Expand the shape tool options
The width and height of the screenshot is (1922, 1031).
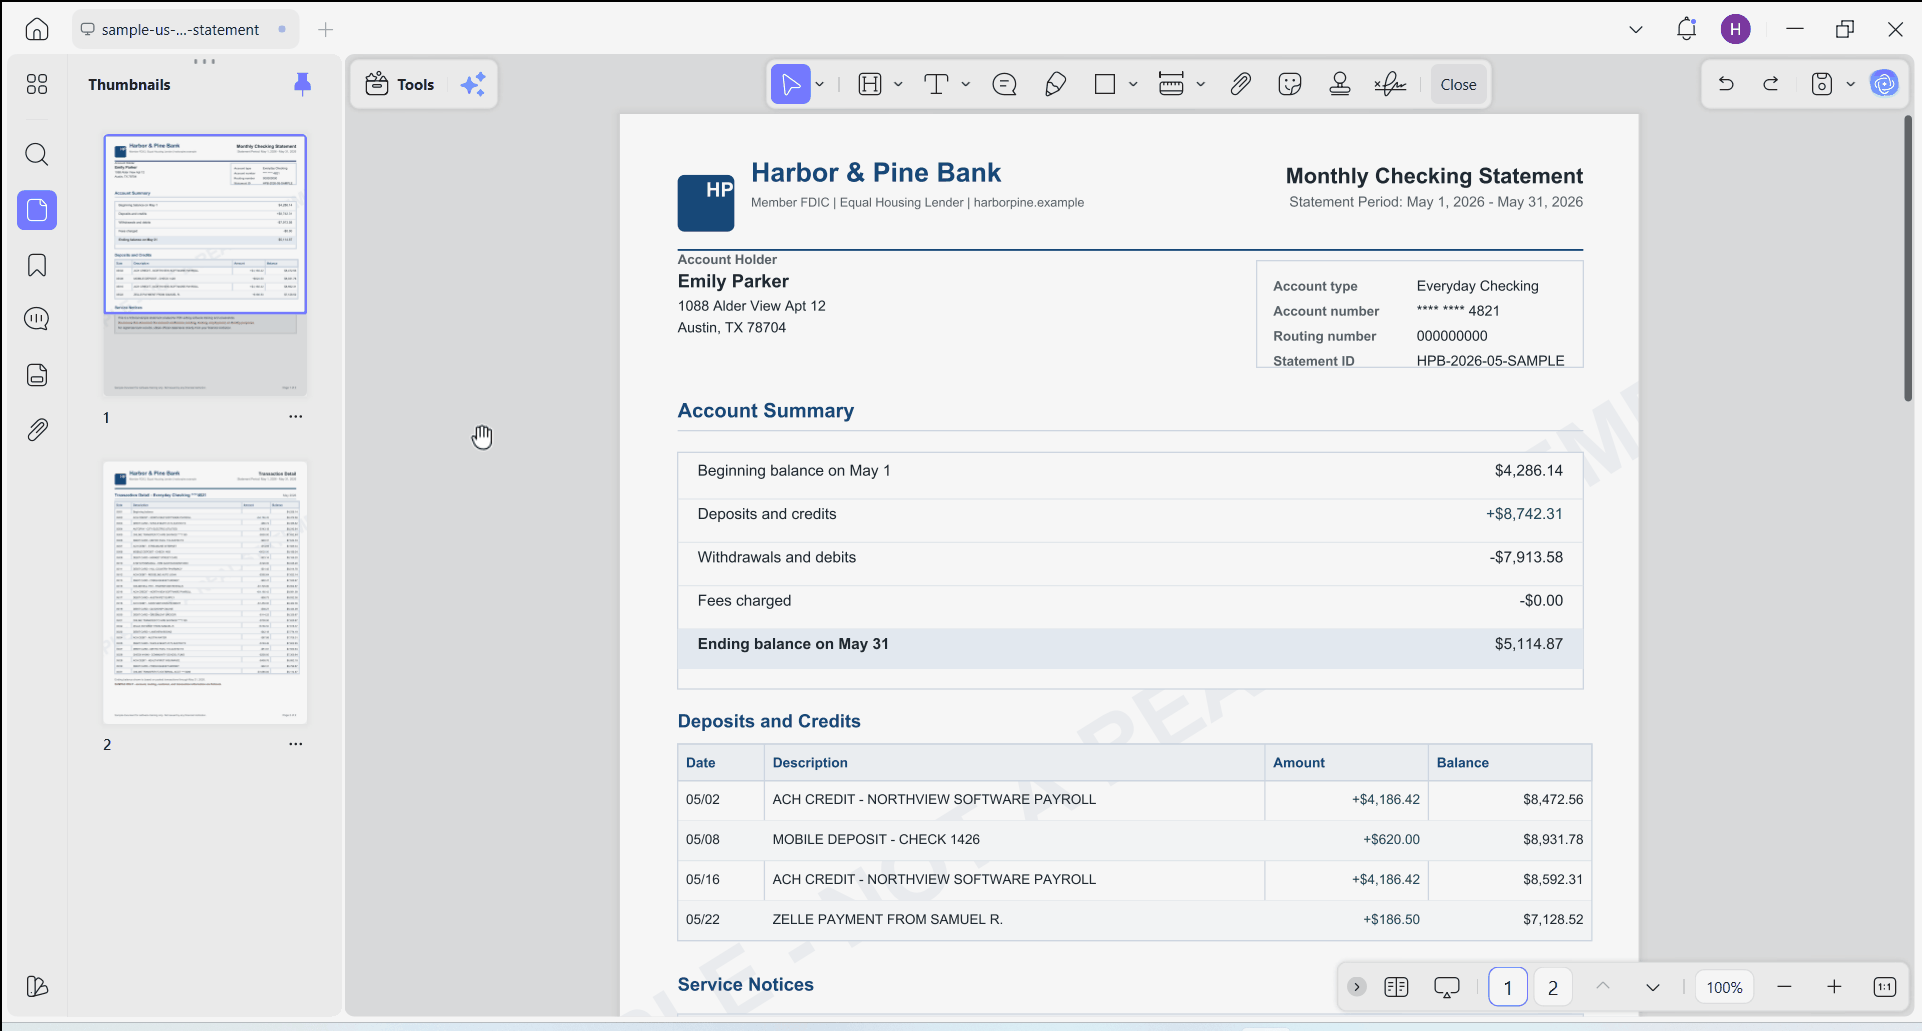[1133, 84]
